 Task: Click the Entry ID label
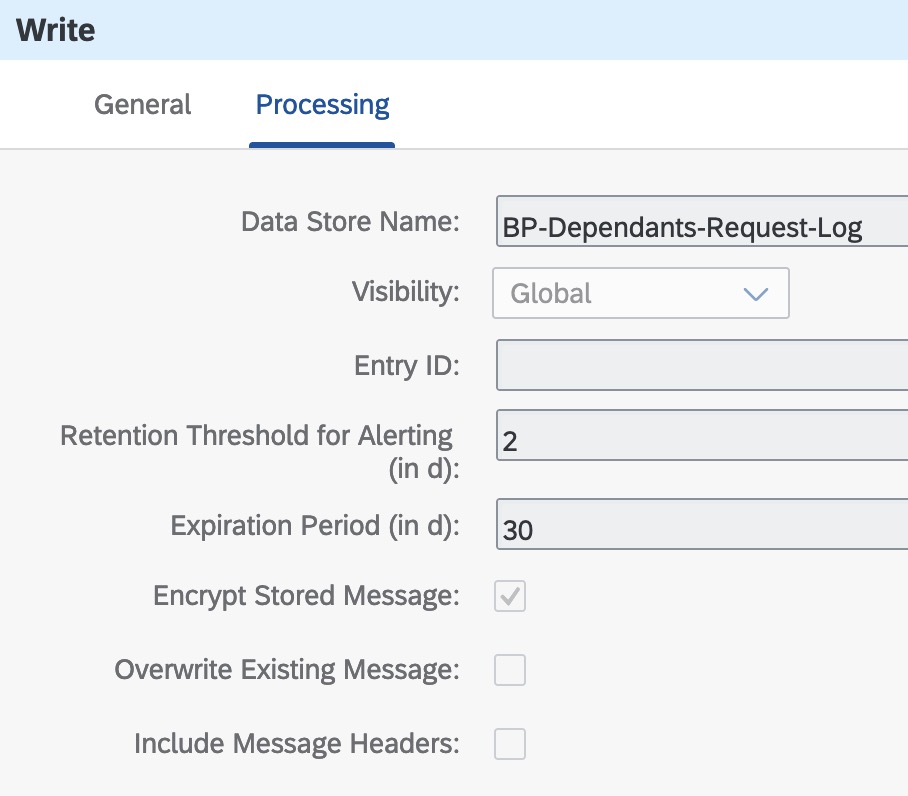(407, 366)
